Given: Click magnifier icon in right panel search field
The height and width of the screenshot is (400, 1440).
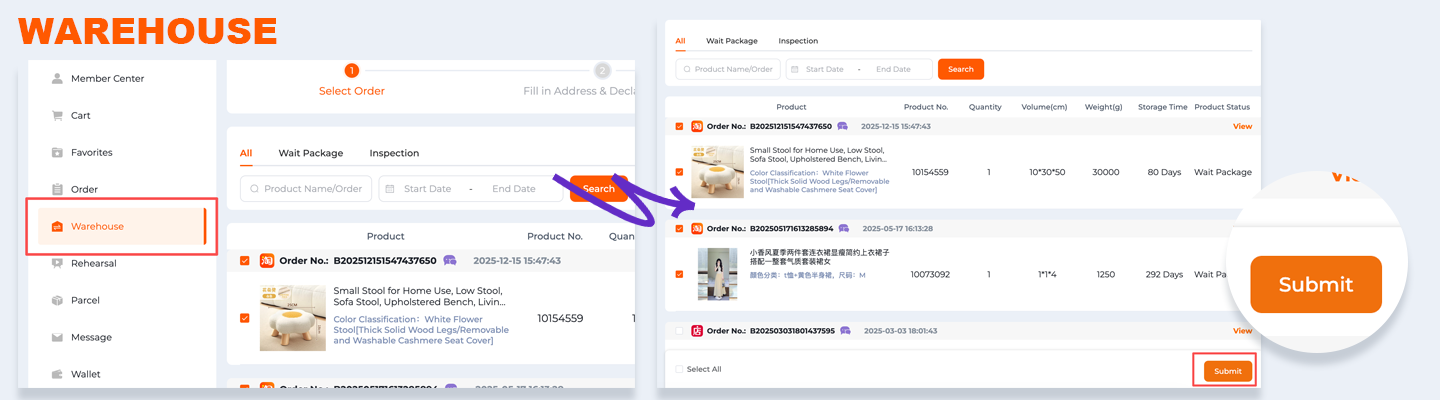Looking at the screenshot, I should 686,69.
